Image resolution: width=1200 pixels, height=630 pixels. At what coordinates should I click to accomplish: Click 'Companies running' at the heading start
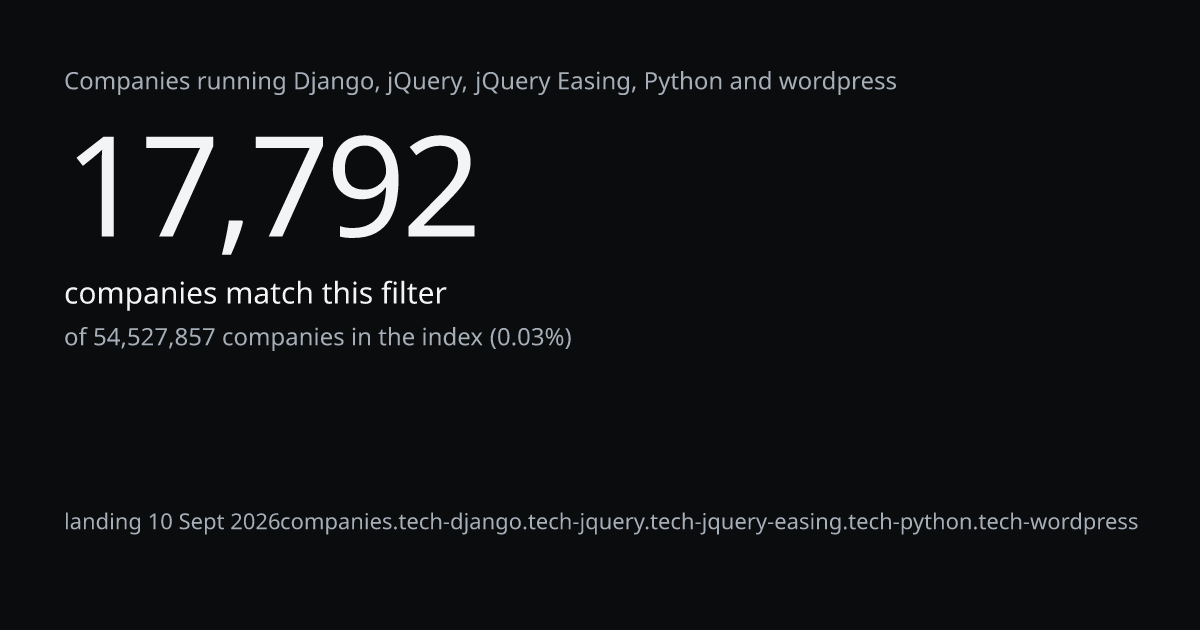[x=176, y=82]
